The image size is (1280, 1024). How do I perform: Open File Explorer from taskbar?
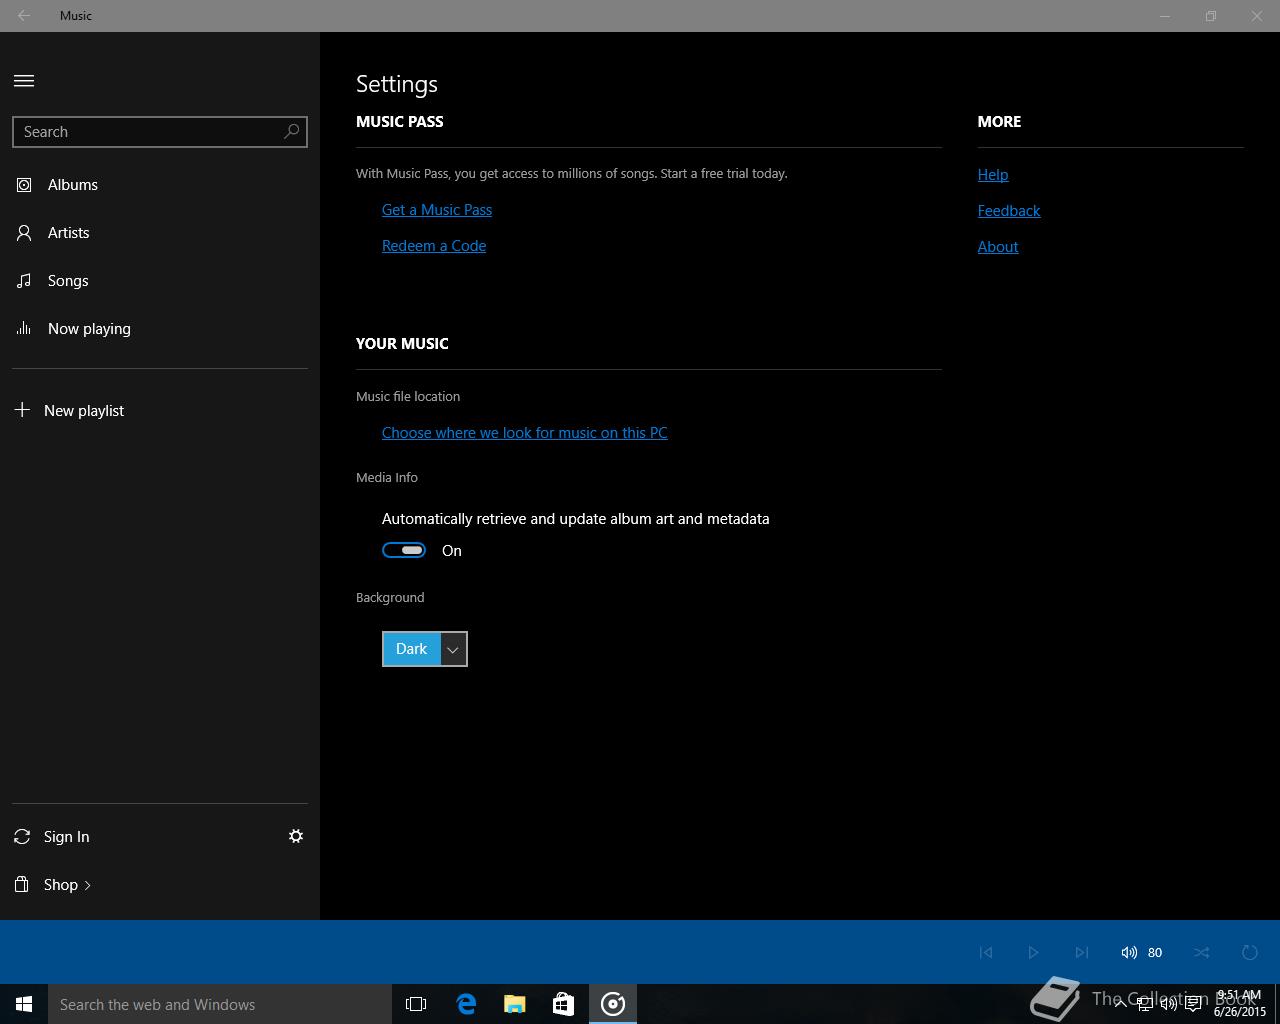(x=515, y=1004)
